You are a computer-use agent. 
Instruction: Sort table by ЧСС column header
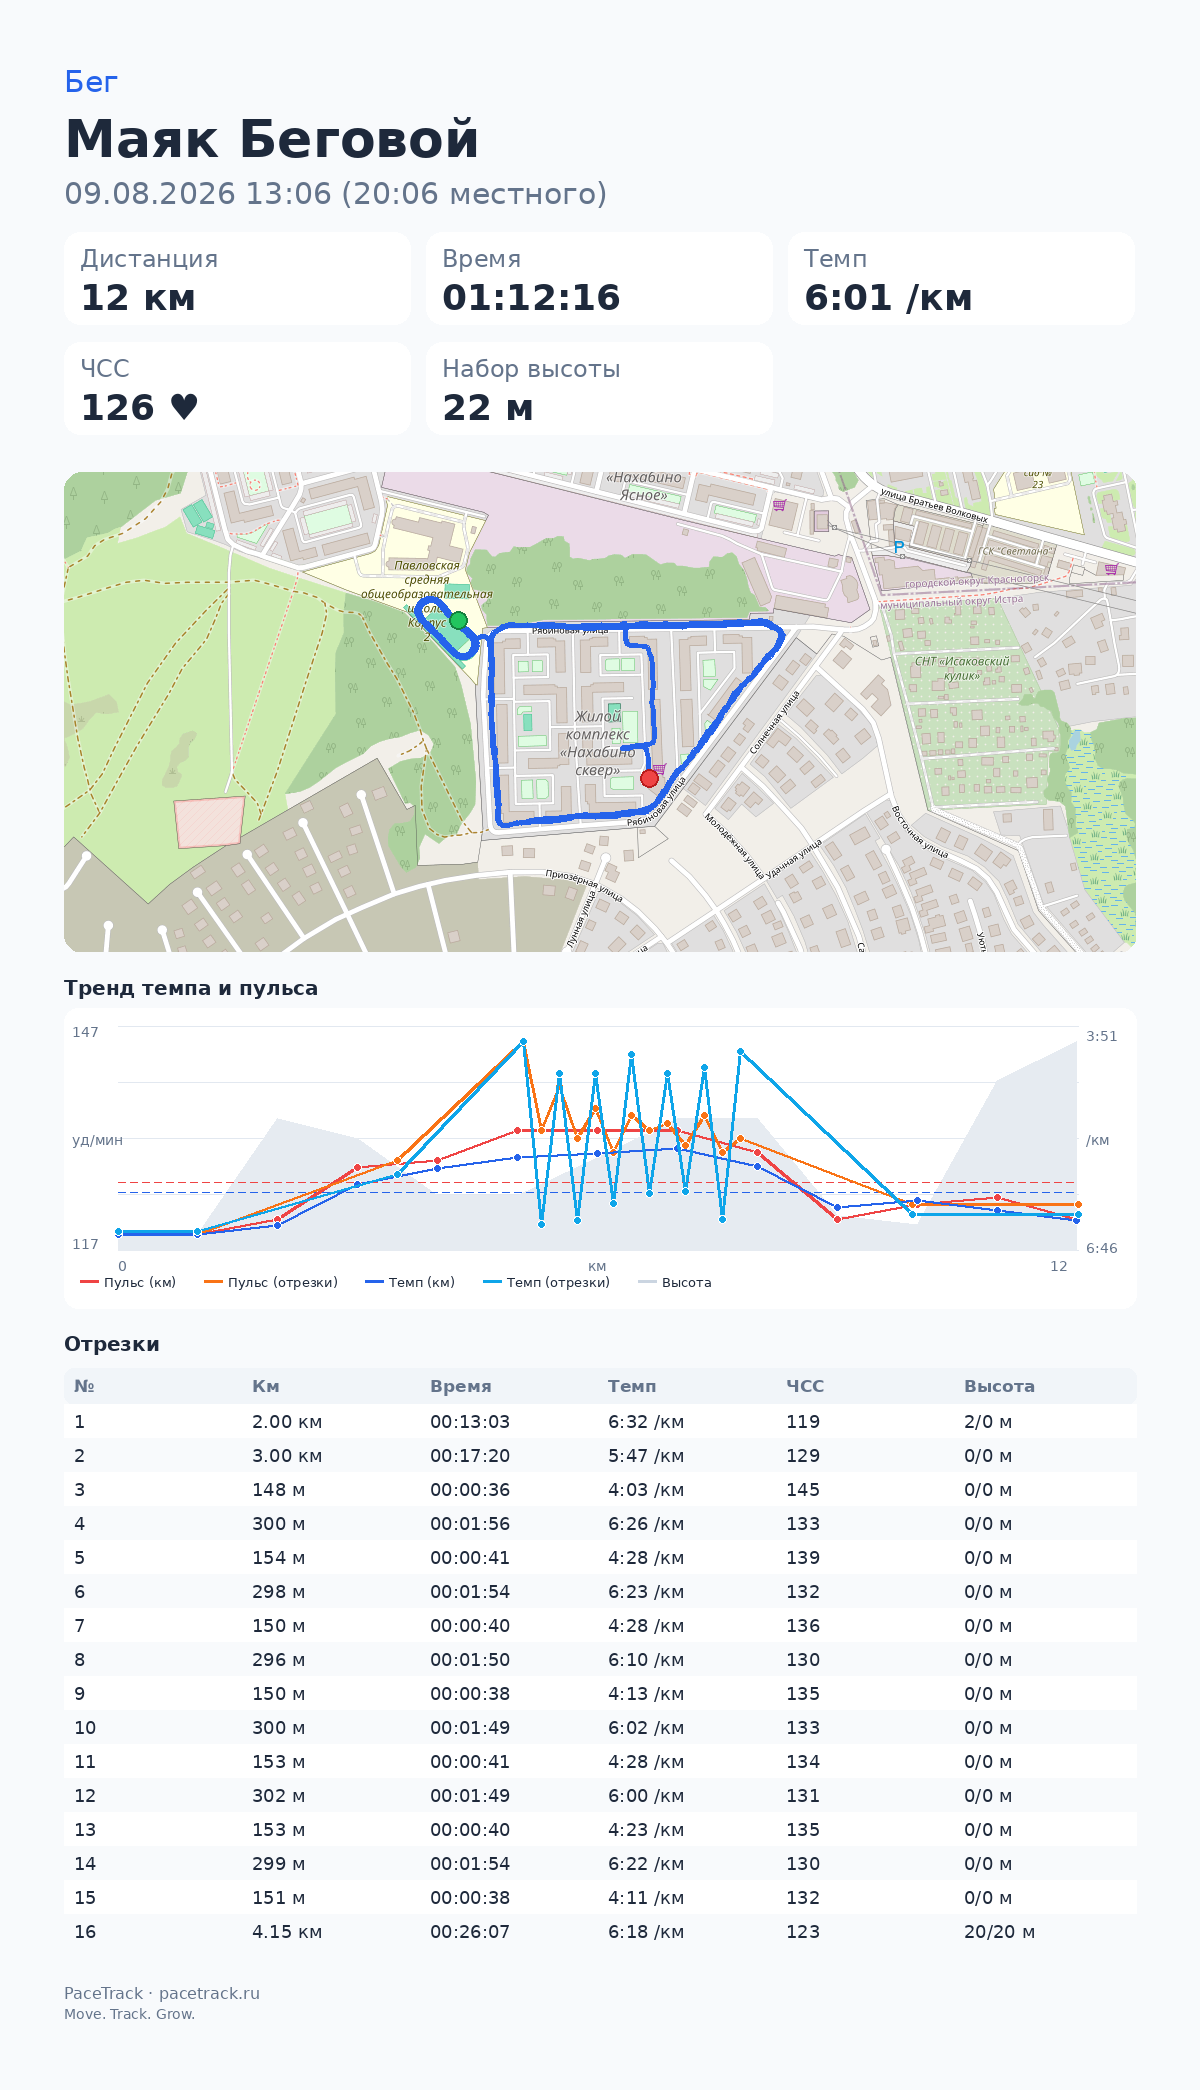tap(805, 1386)
